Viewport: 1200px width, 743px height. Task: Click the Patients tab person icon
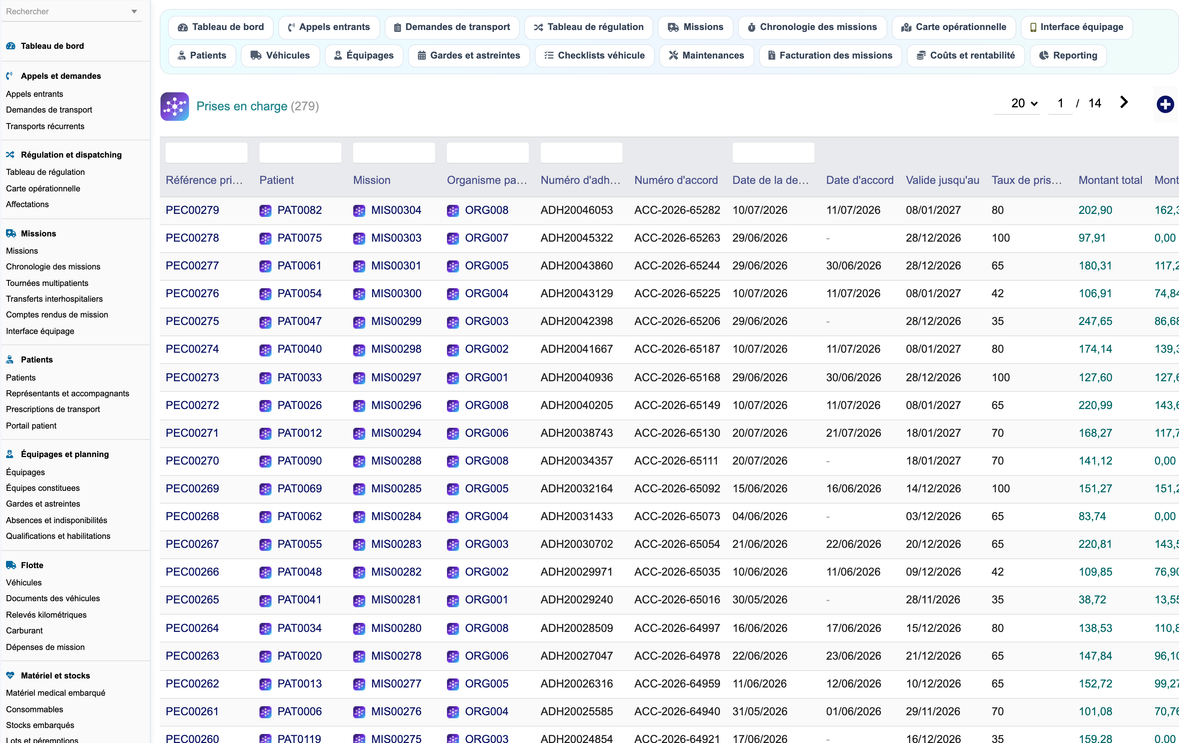click(181, 55)
